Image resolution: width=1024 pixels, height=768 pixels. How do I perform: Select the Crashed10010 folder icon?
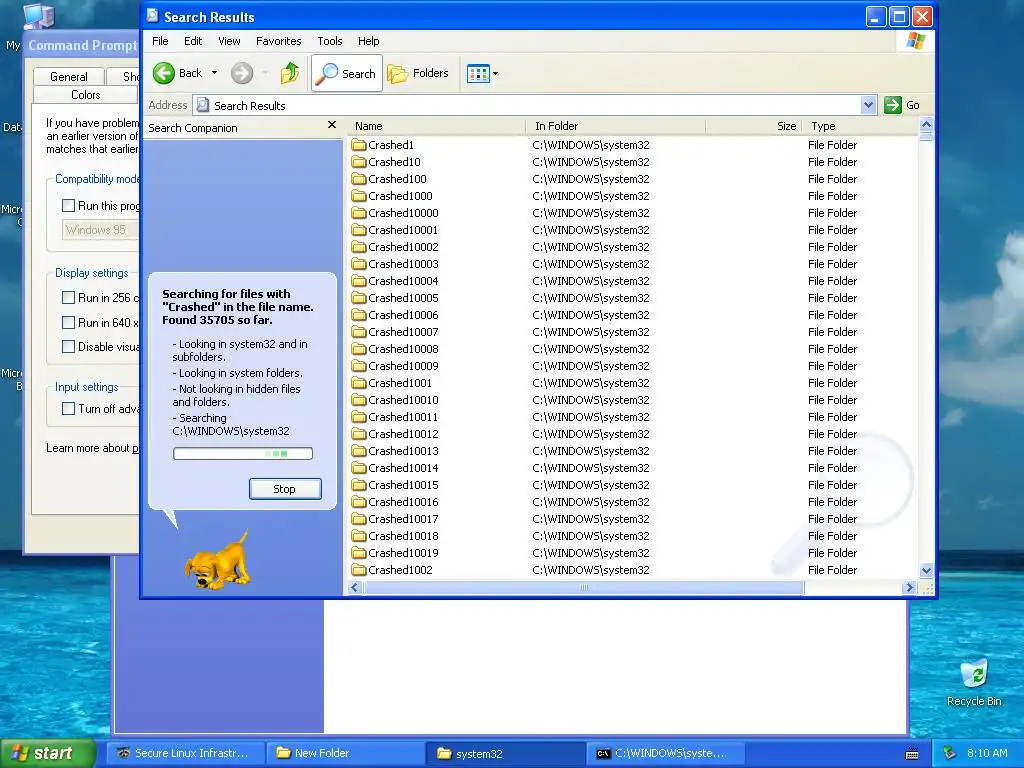tap(359, 400)
